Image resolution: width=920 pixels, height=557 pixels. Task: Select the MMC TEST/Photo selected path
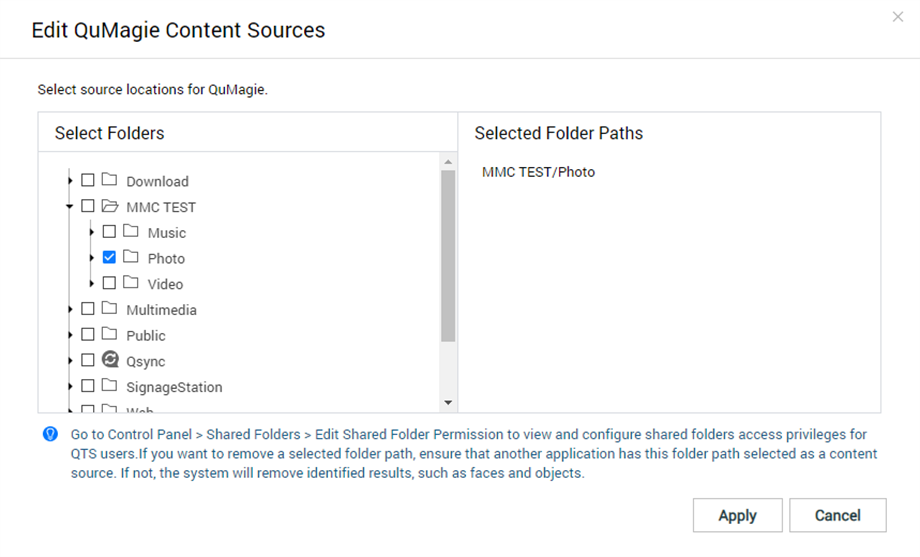click(538, 172)
